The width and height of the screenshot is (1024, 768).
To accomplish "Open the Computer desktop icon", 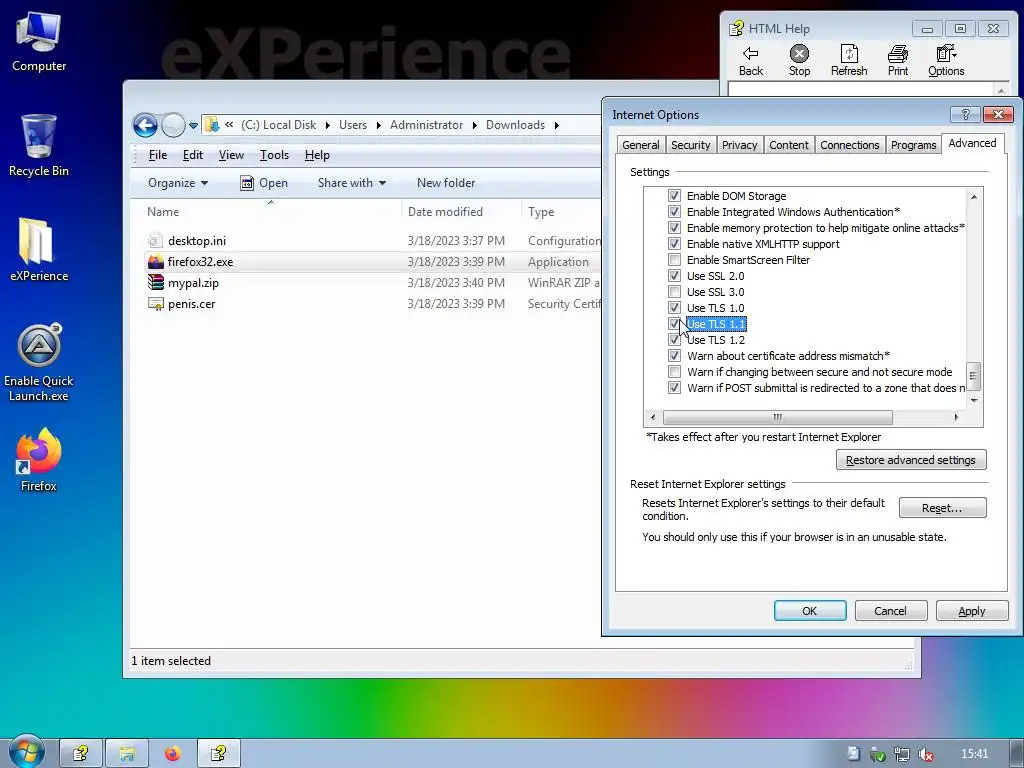I will (39, 41).
